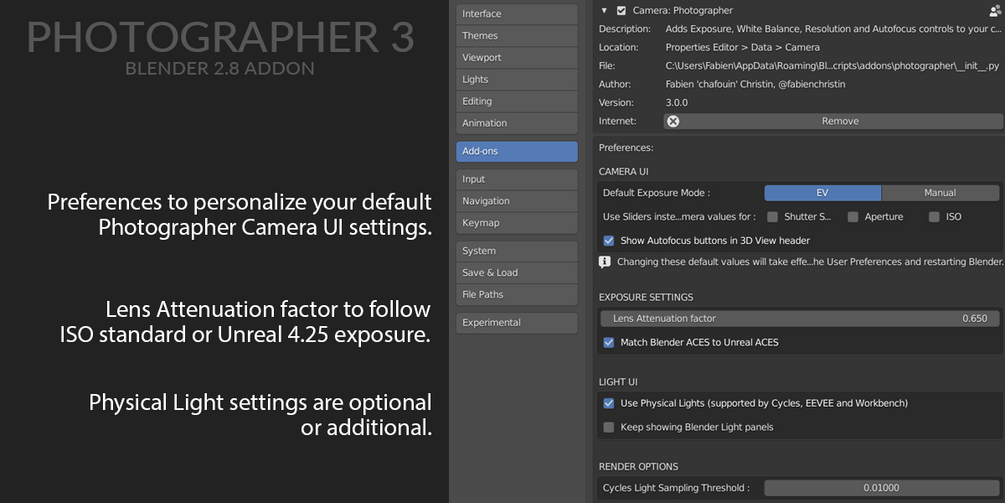Select the Editing preferences tab

click(517, 101)
